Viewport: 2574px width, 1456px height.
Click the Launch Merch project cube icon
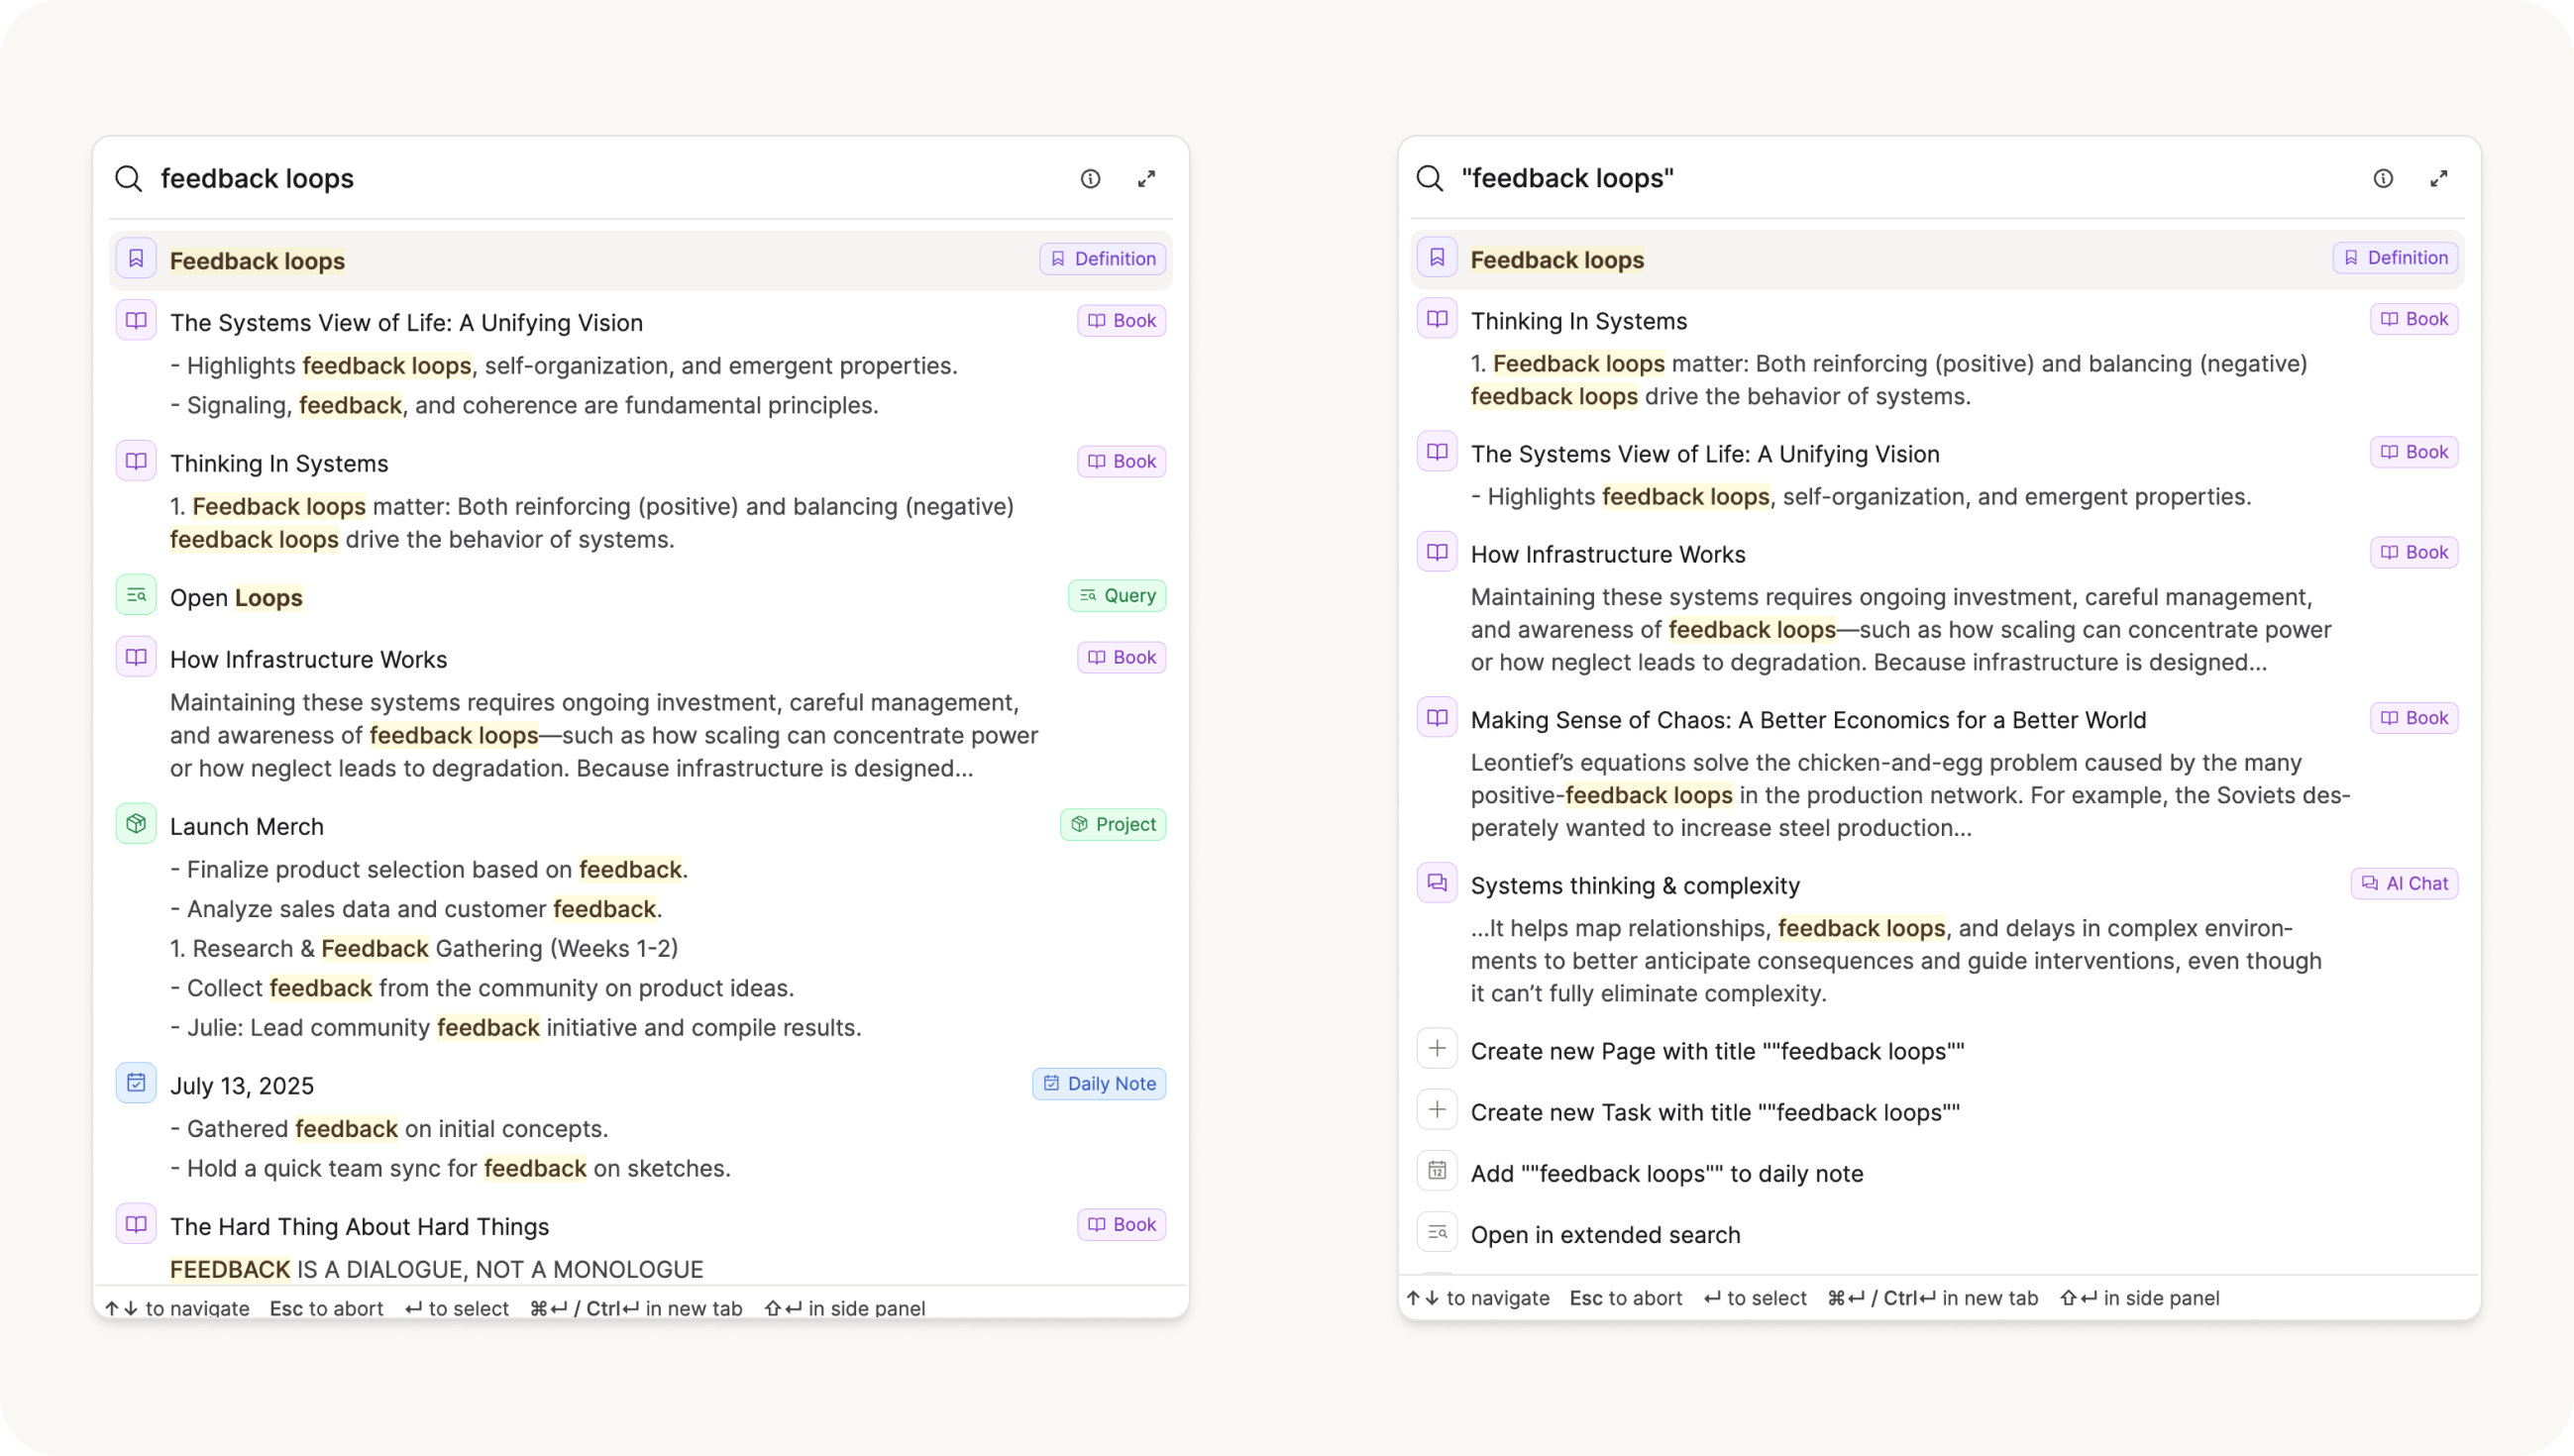click(136, 824)
